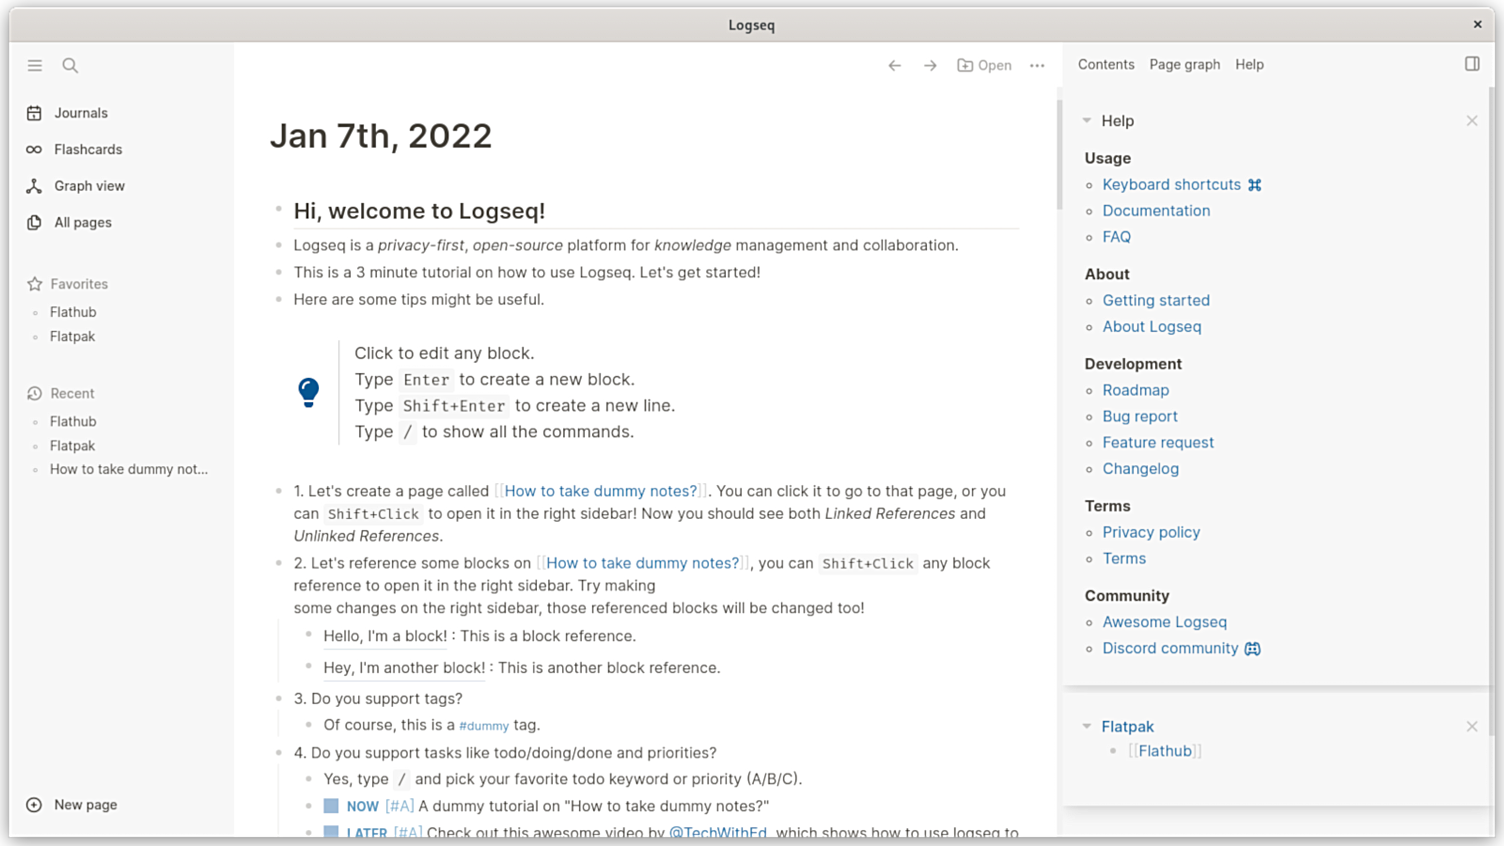Open the Page graph tab
This screenshot has width=1504, height=846.
pyautogui.click(x=1185, y=64)
